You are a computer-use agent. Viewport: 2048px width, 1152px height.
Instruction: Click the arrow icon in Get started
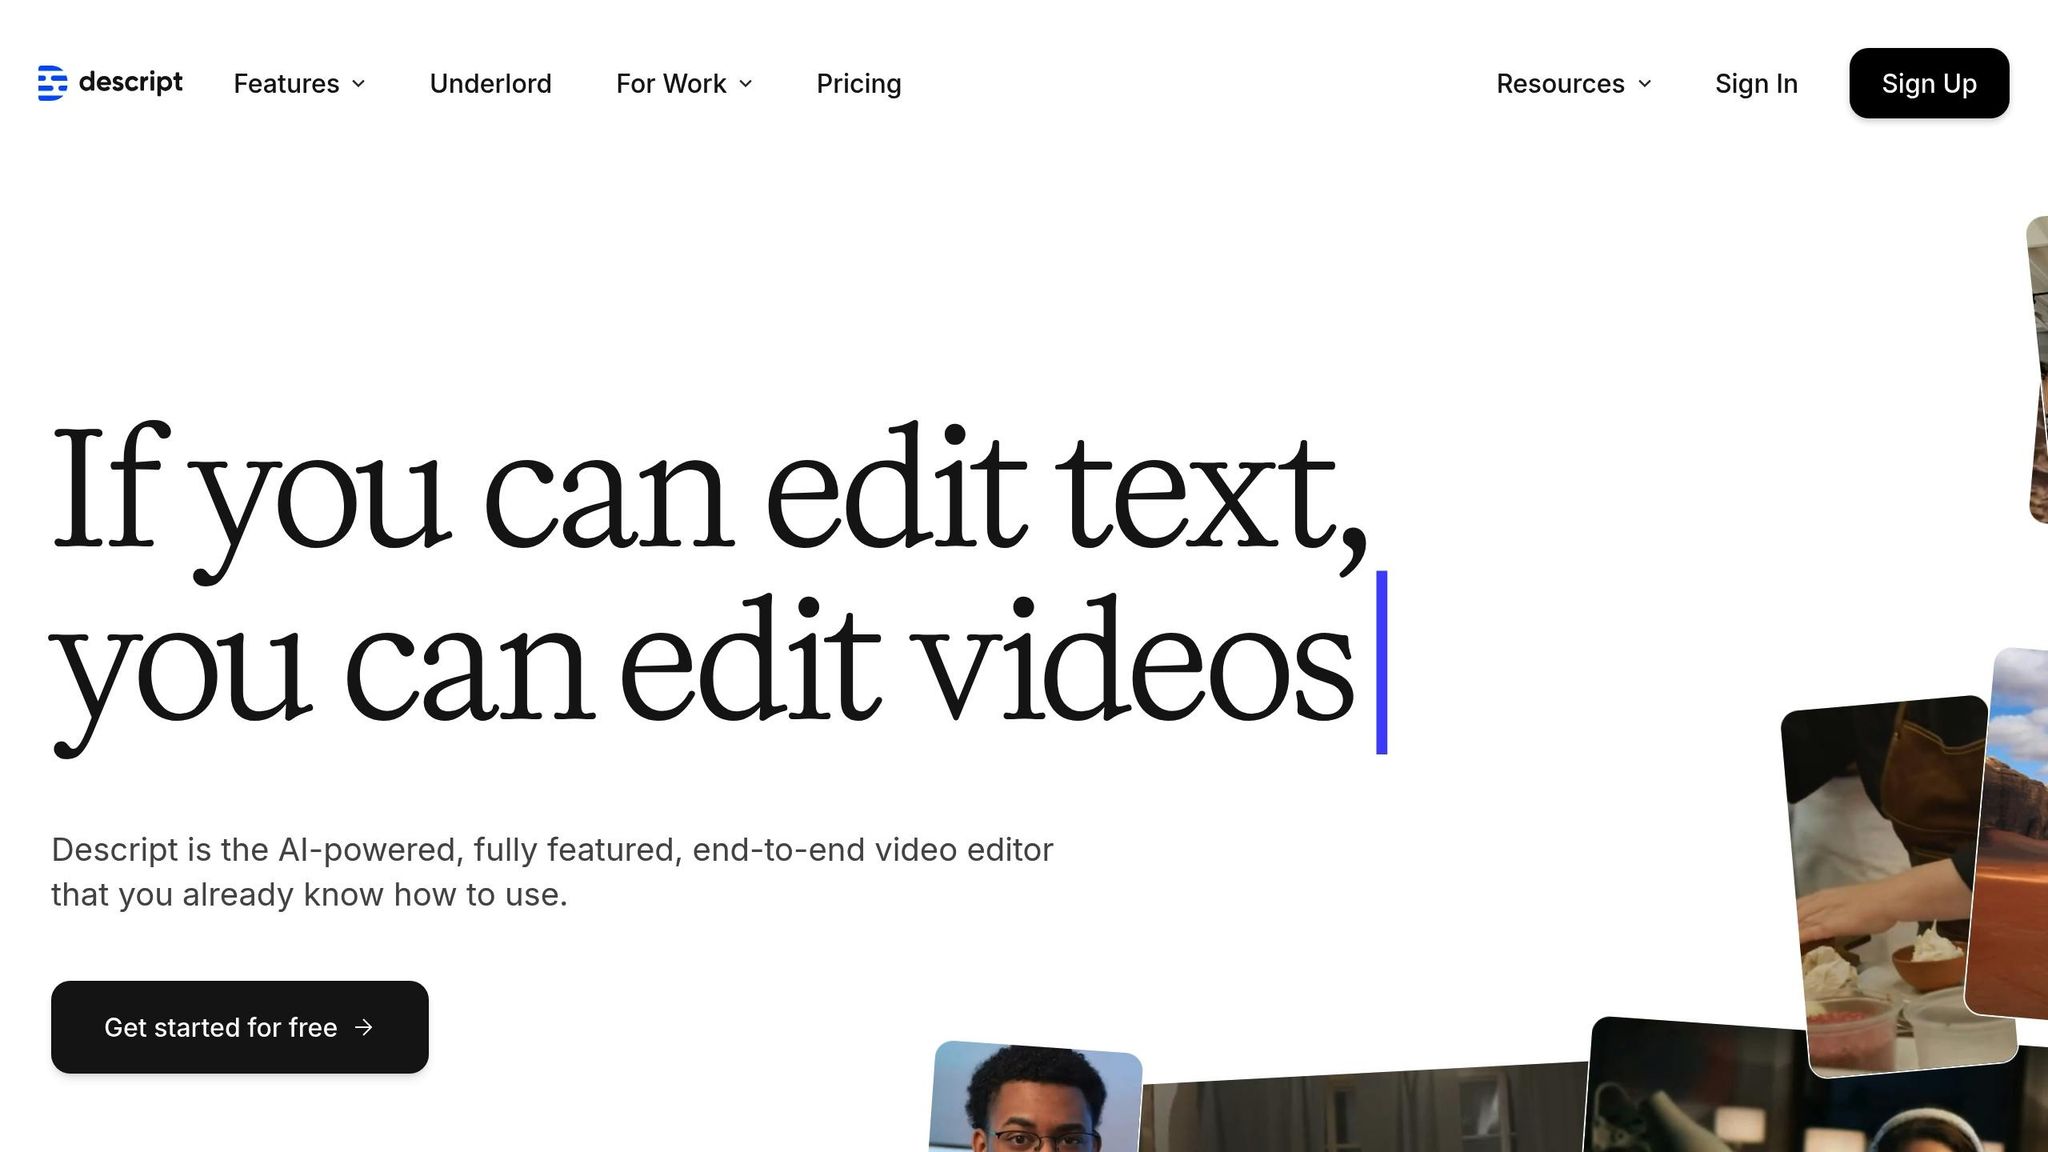pyautogui.click(x=364, y=1027)
